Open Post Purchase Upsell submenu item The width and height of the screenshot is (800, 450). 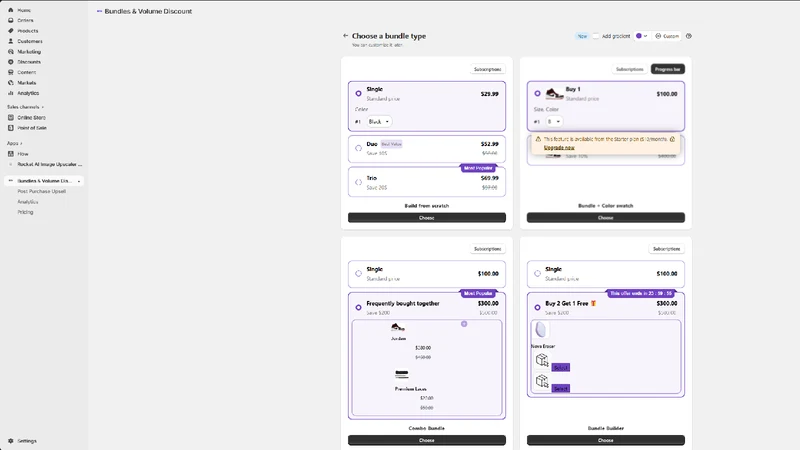[x=41, y=191]
